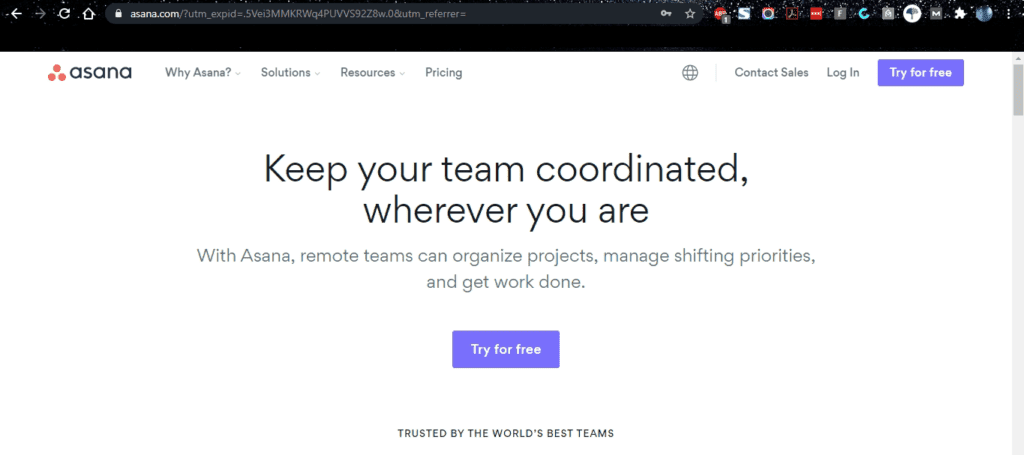Open the Pricing page
The image size is (1024, 455).
443,73
